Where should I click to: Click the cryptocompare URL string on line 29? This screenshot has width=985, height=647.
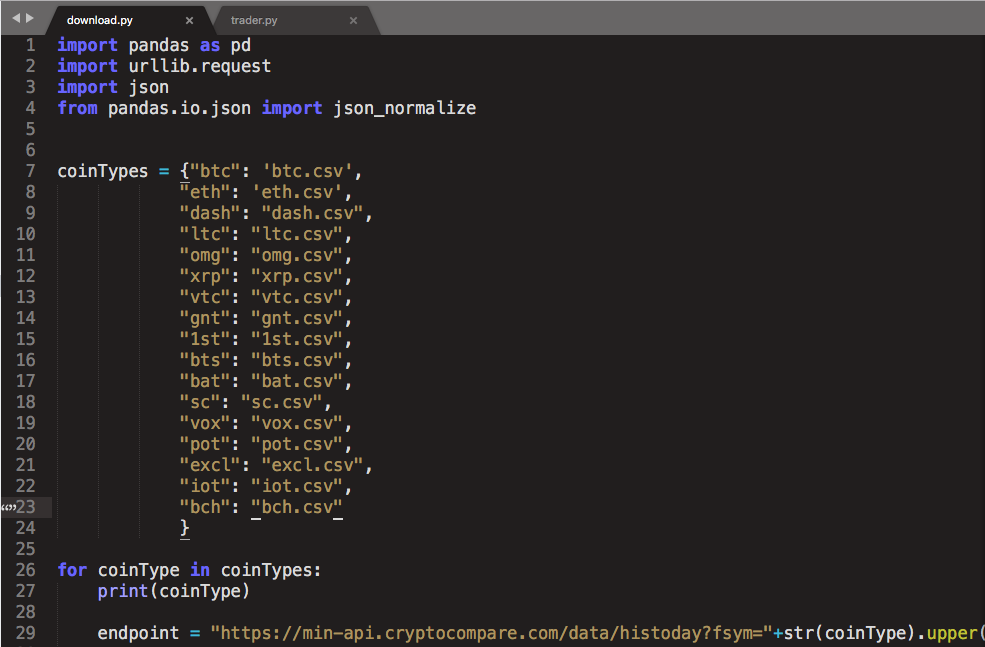(491, 633)
